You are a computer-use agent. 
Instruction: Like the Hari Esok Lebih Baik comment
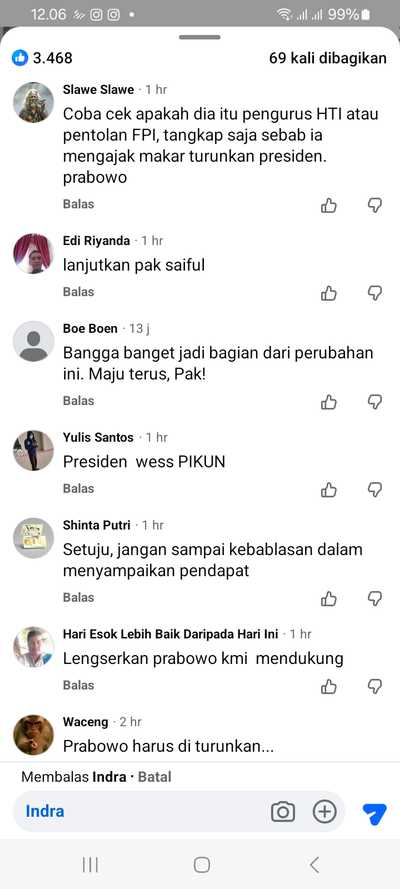[329, 687]
